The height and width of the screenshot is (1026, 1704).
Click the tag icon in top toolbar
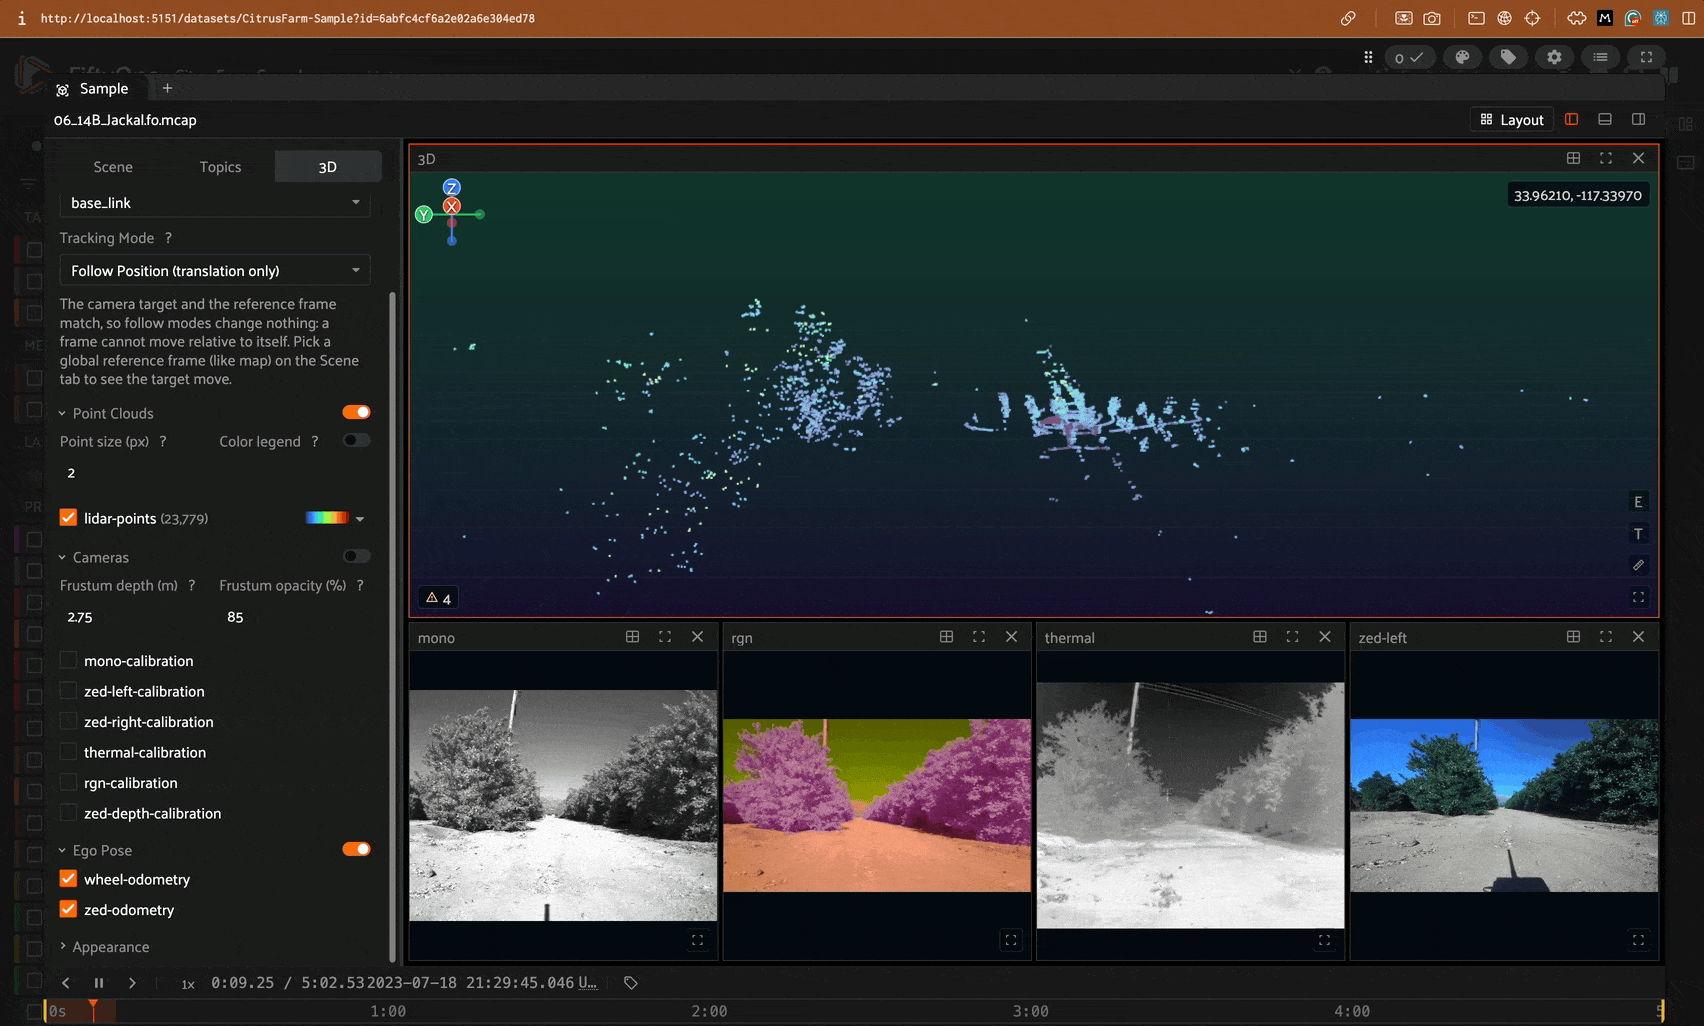[x=1508, y=57]
